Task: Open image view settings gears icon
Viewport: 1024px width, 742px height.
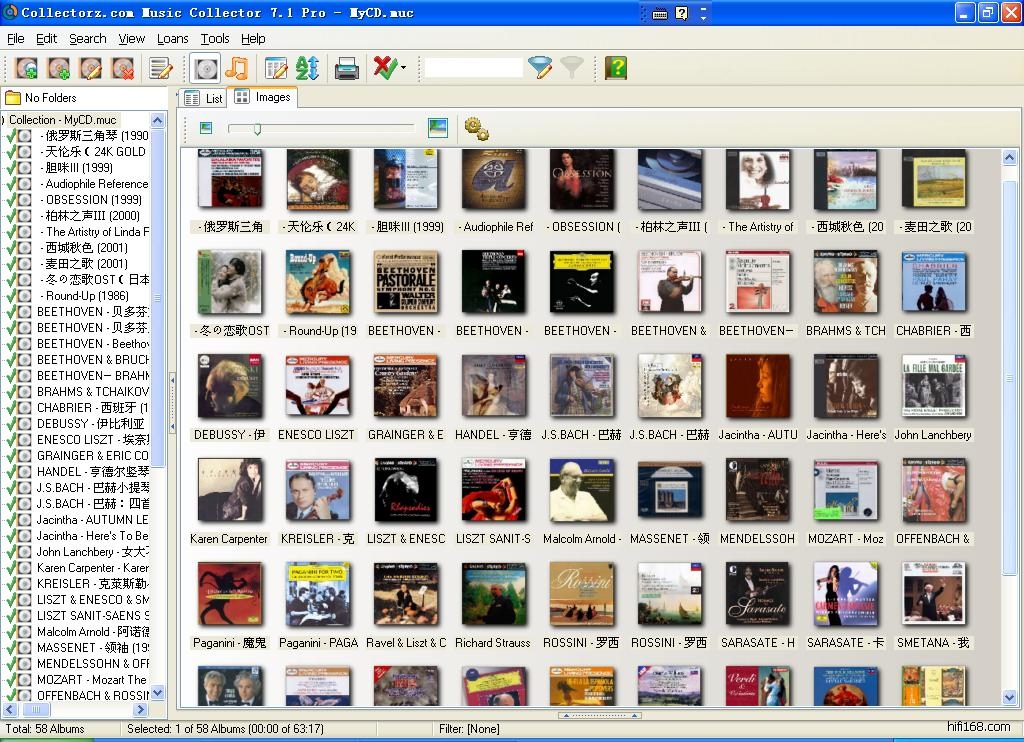Action: 476,128
